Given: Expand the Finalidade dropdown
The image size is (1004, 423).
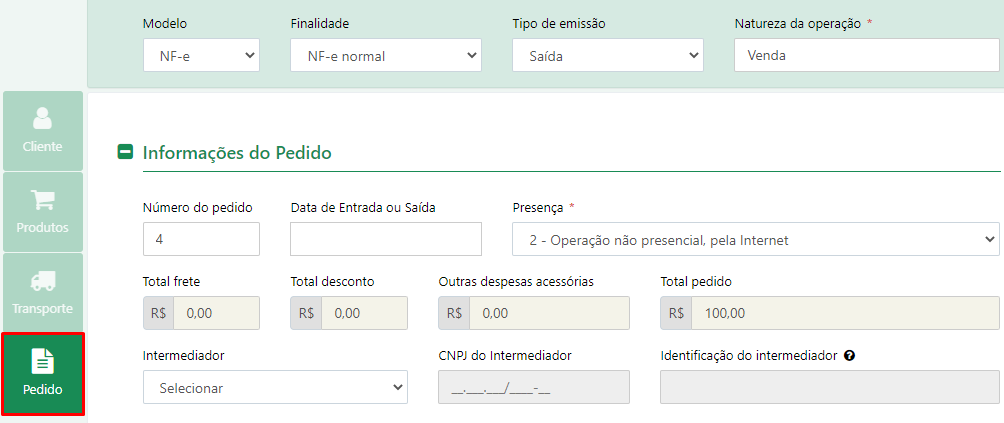Looking at the screenshot, I should pyautogui.click(x=385, y=56).
